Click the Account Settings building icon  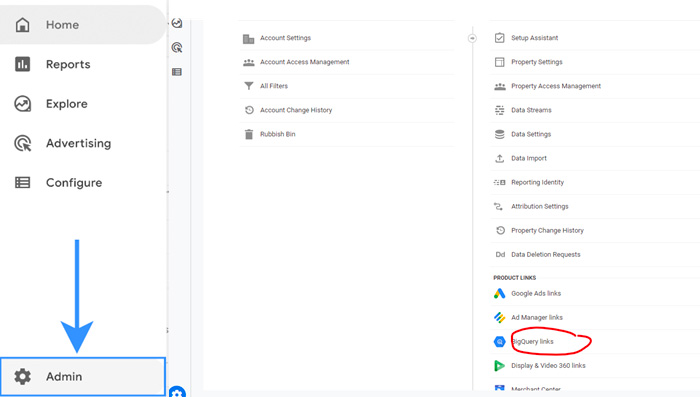tap(249, 39)
